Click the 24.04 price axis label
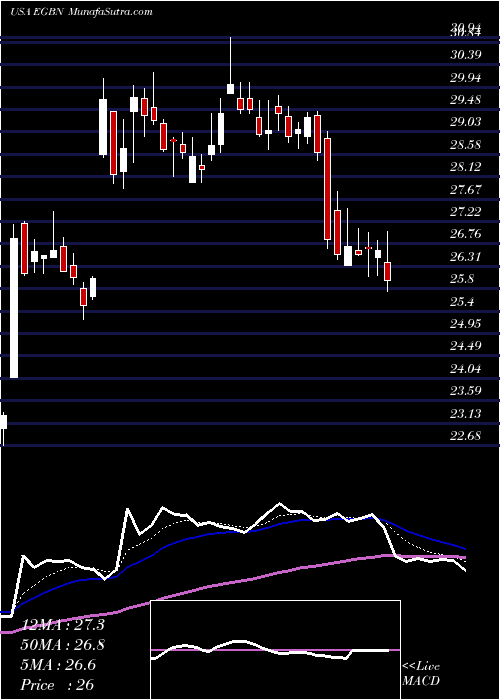 pos(465,368)
